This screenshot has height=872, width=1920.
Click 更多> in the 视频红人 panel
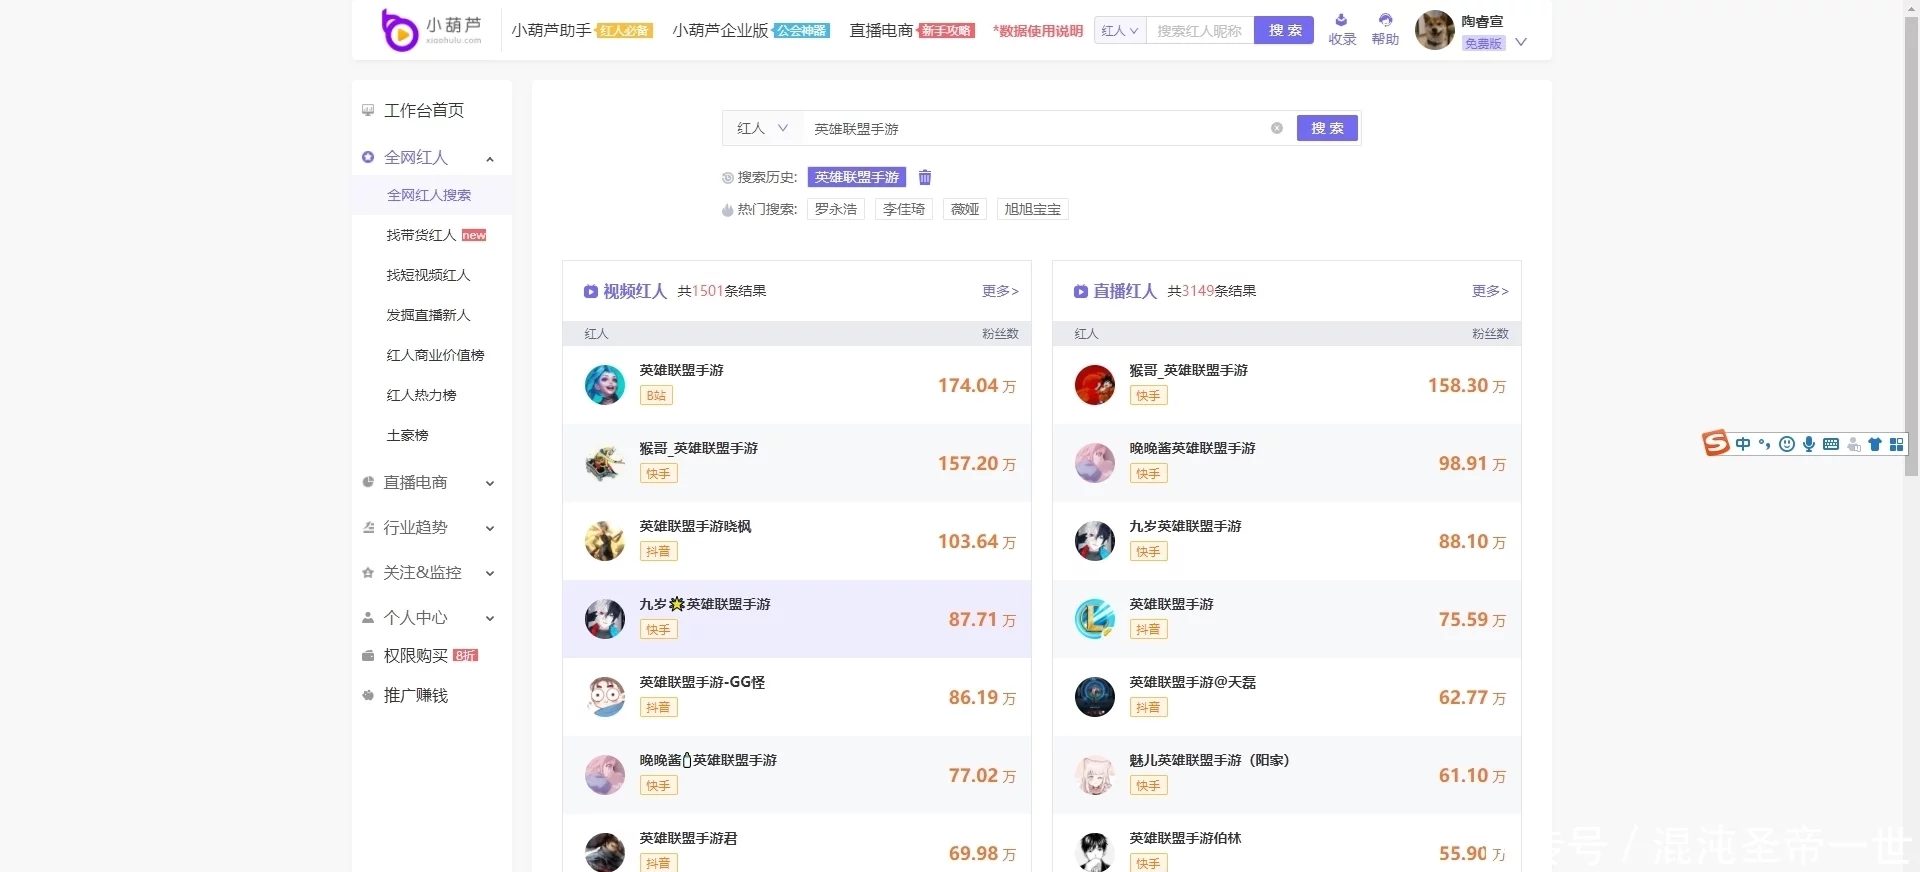(1000, 291)
